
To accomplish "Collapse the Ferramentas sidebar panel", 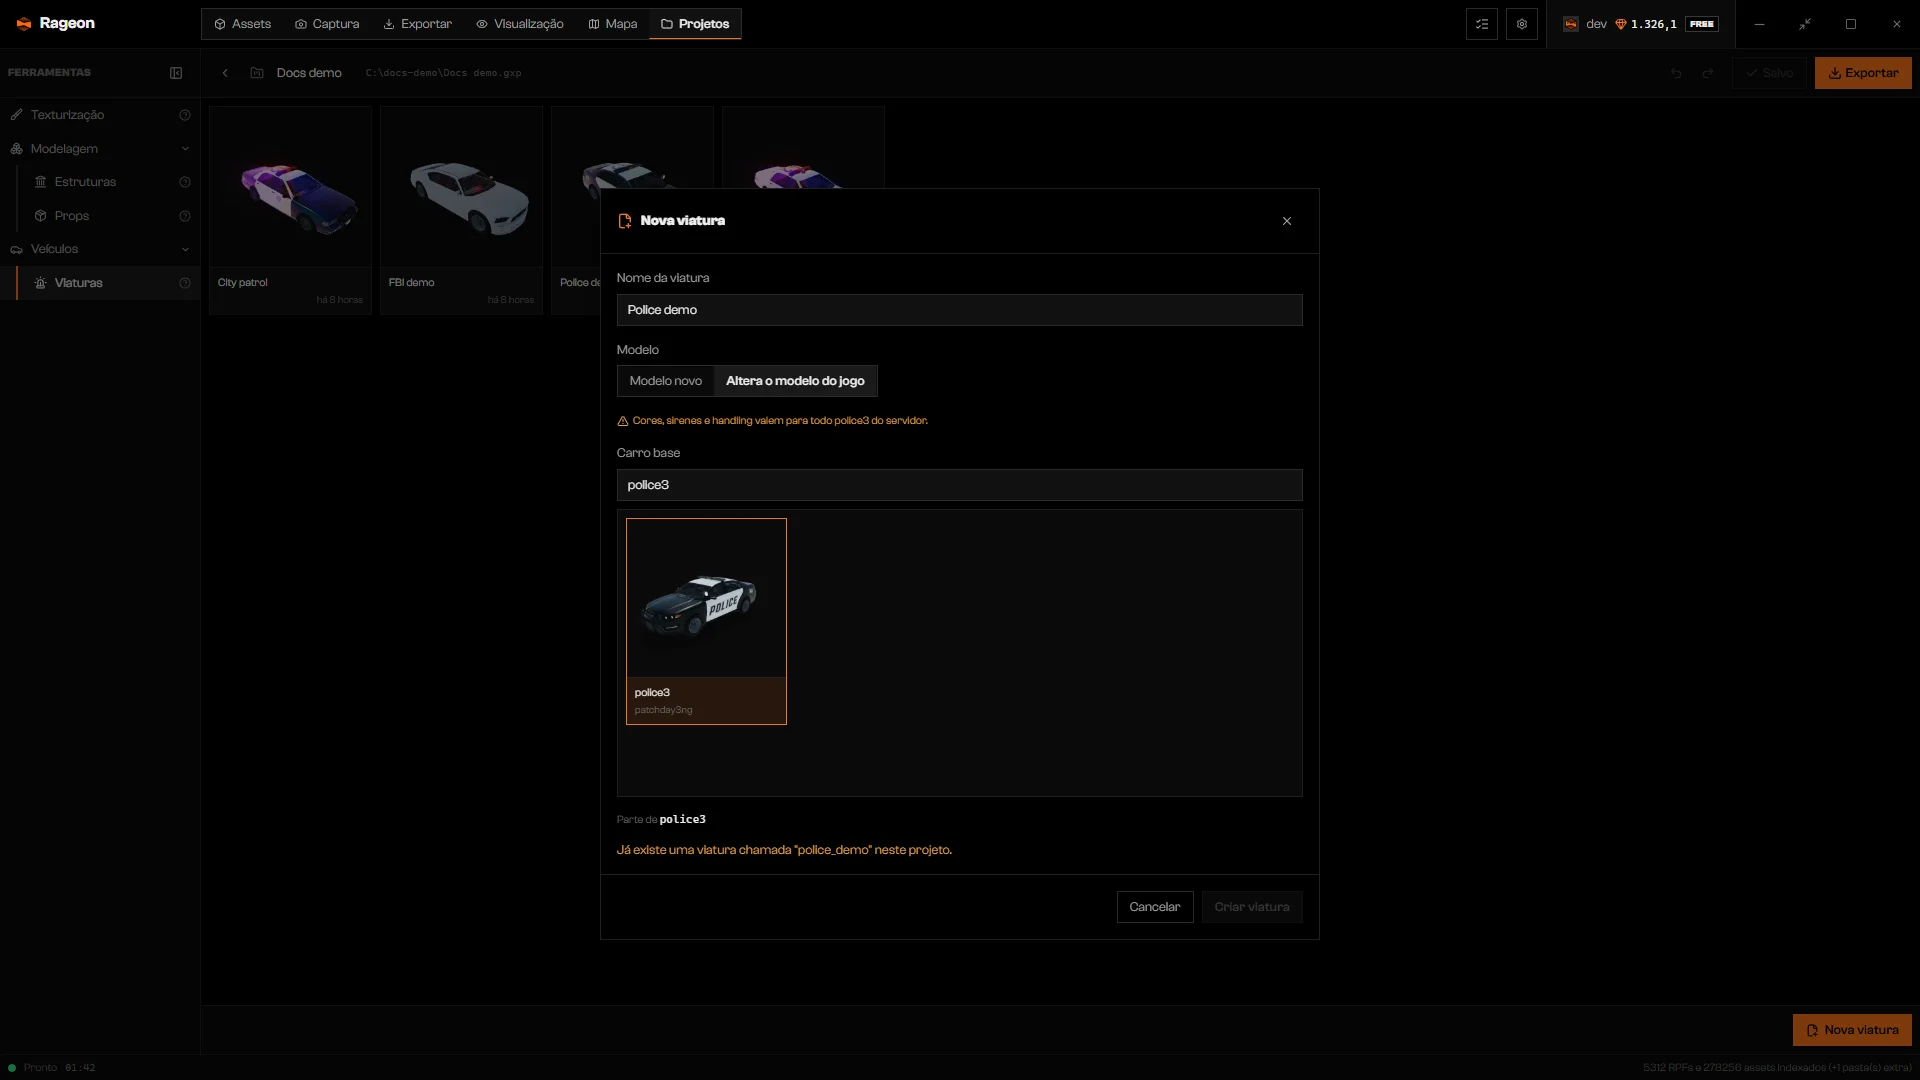I will tap(176, 73).
